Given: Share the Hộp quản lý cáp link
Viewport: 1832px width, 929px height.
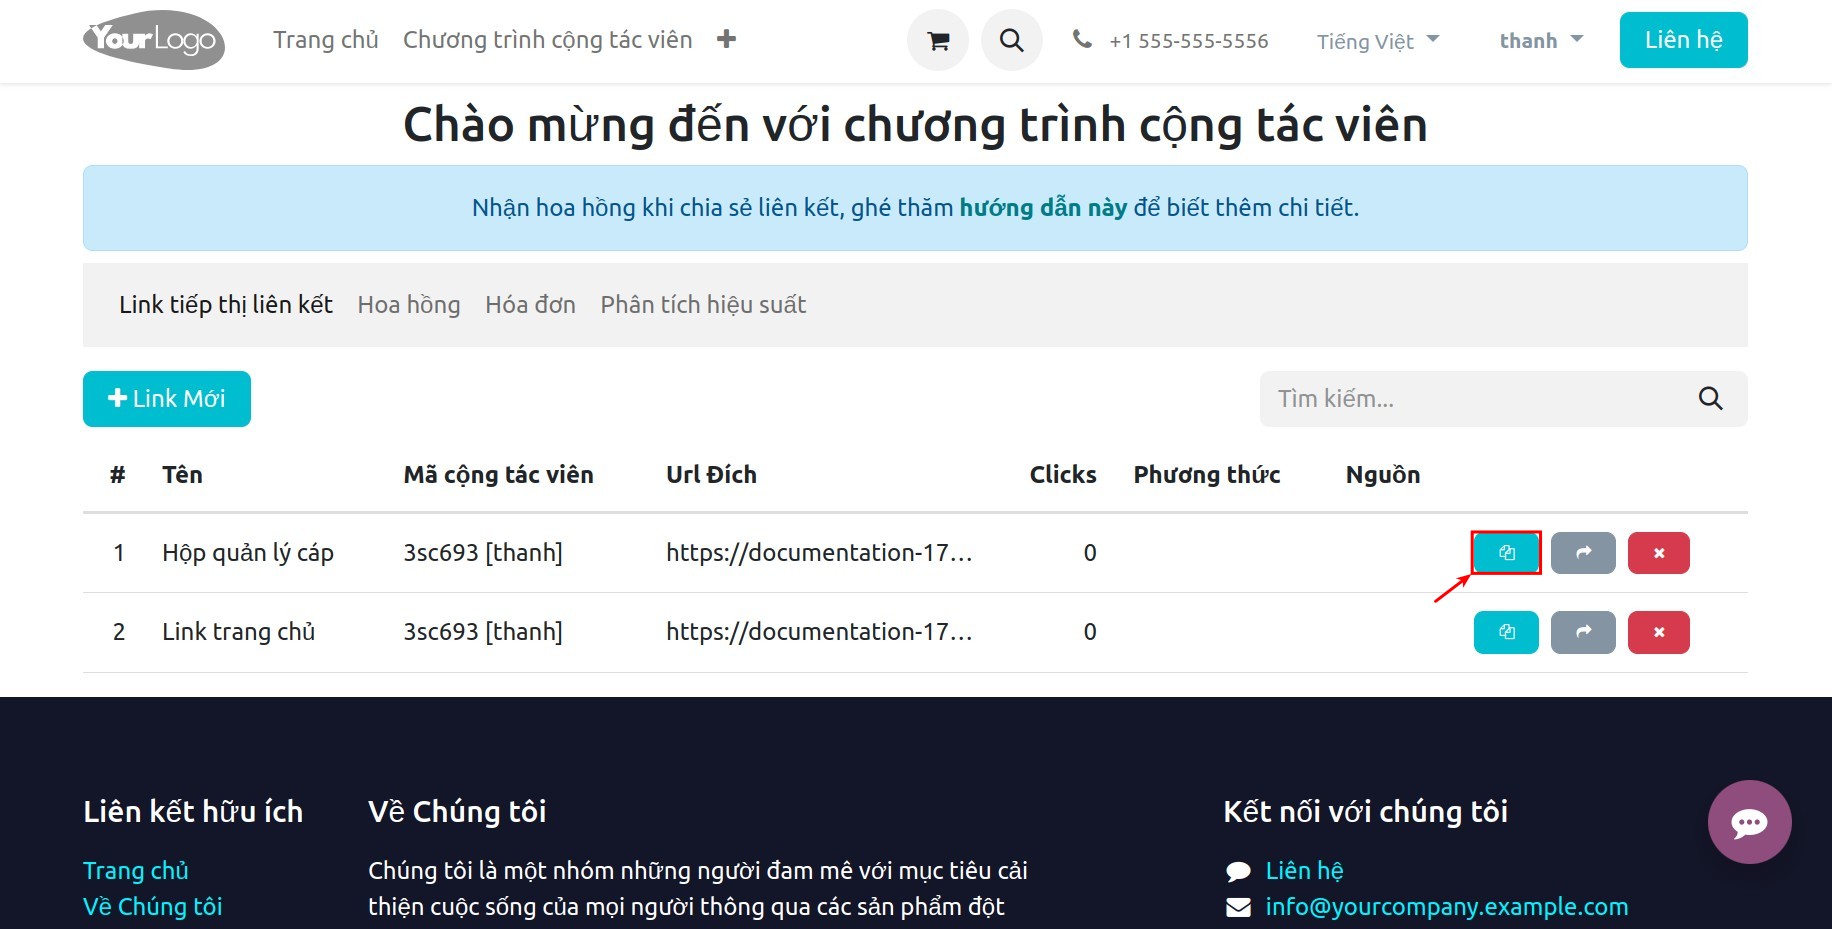Looking at the screenshot, I should tap(1582, 552).
